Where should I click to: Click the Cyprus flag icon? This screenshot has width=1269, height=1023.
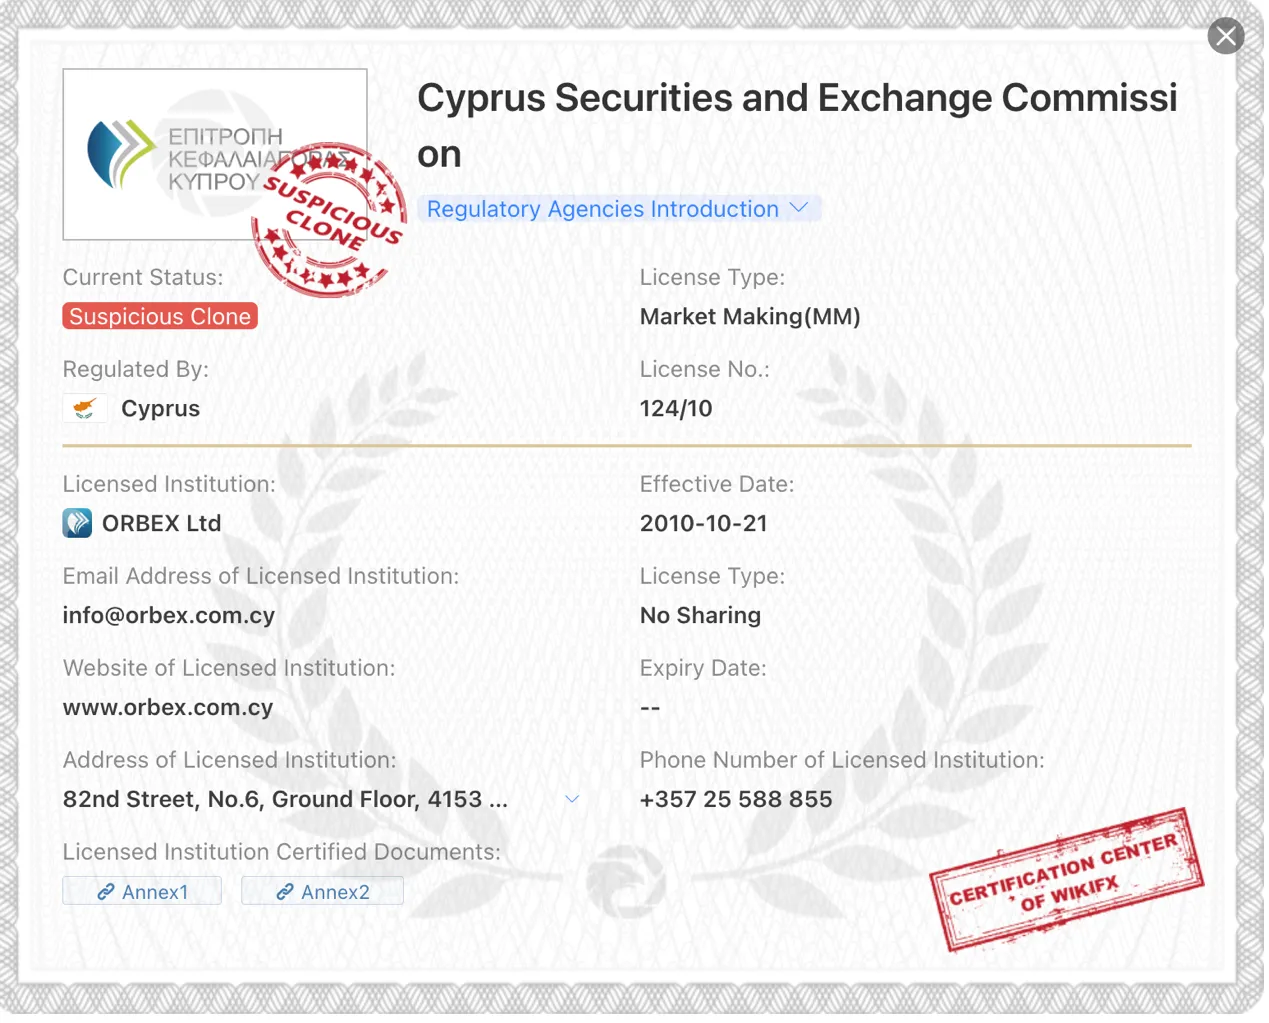click(x=85, y=408)
